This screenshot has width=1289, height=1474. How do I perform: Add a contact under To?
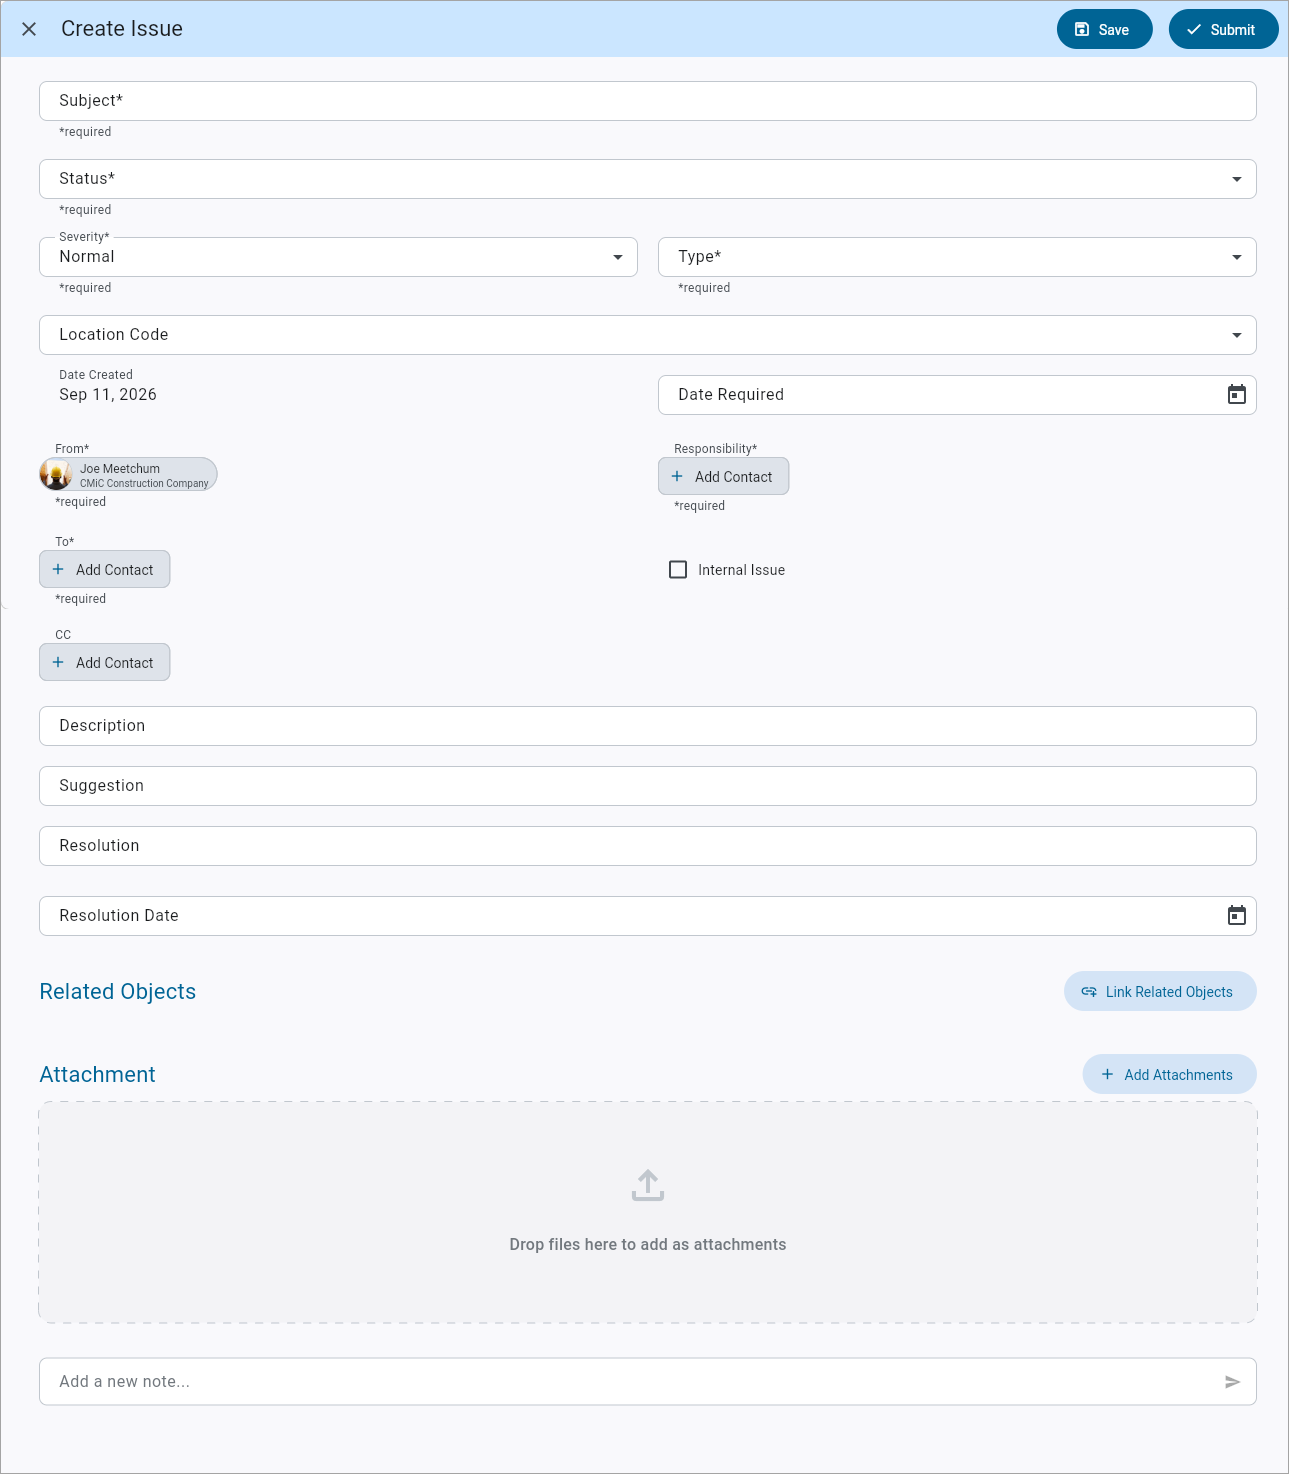[105, 569]
